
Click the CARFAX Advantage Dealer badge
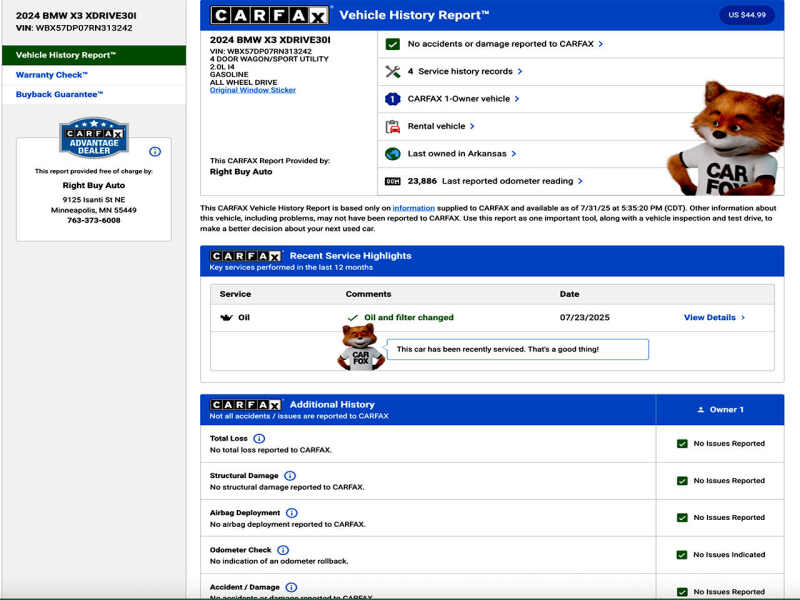[94, 137]
